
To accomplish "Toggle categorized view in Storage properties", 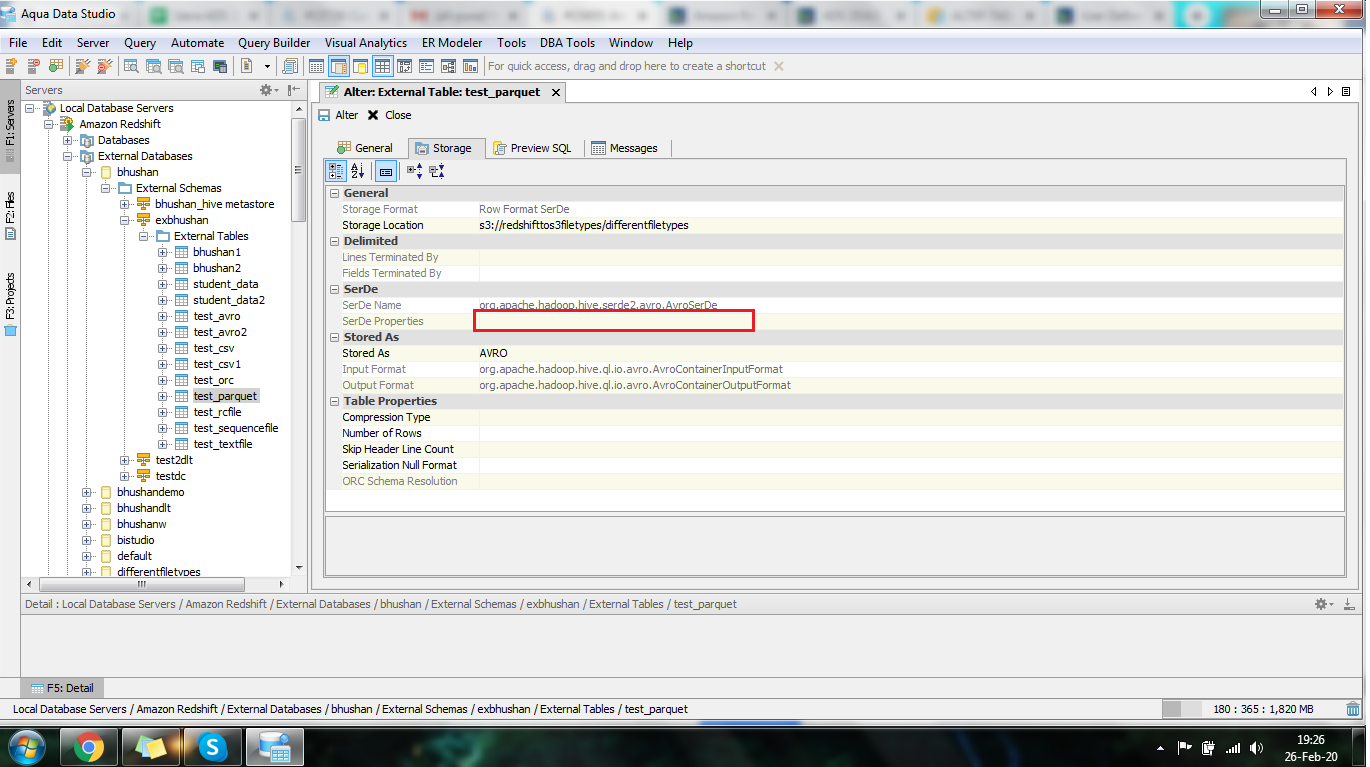I will (x=336, y=171).
